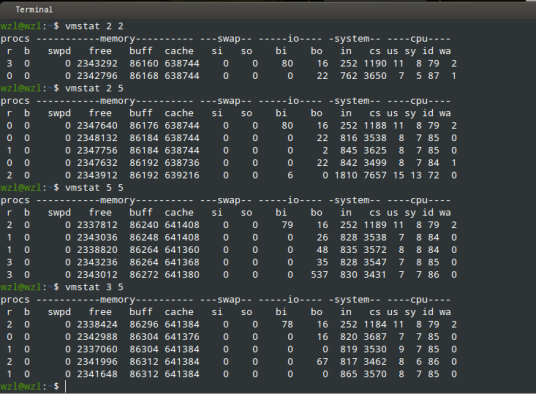Click interrupts value 1810

tap(346, 176)
